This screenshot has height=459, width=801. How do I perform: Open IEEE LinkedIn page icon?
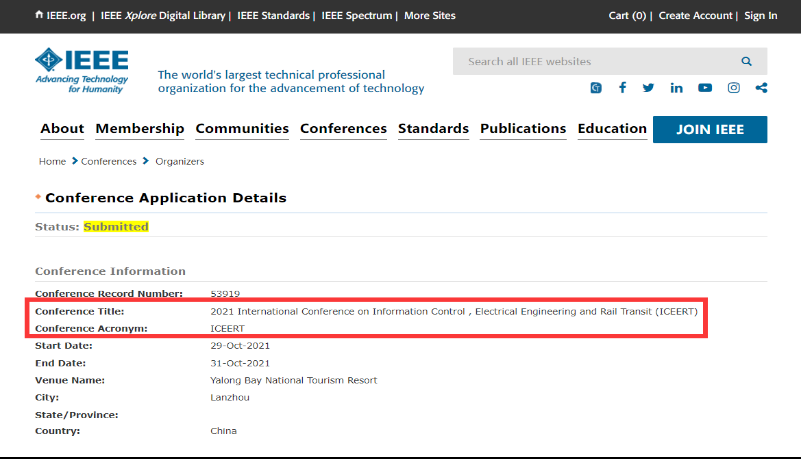(677, 88)
